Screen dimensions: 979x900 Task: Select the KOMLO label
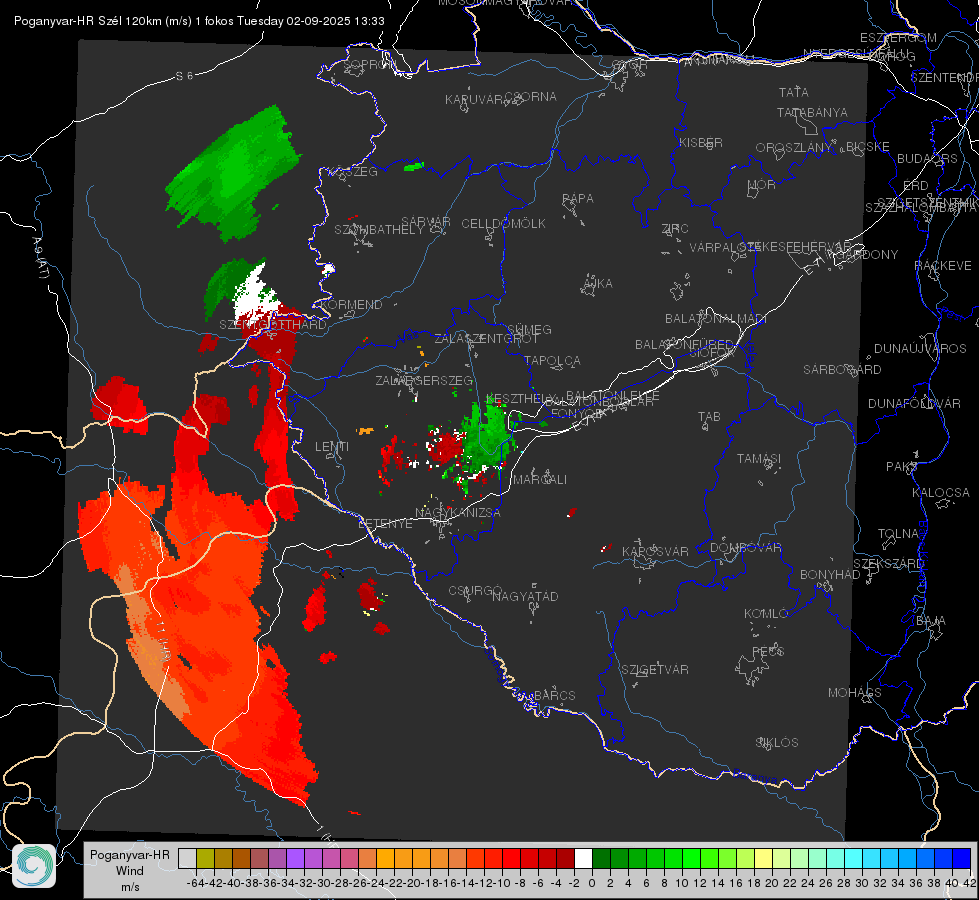(766, 613)
